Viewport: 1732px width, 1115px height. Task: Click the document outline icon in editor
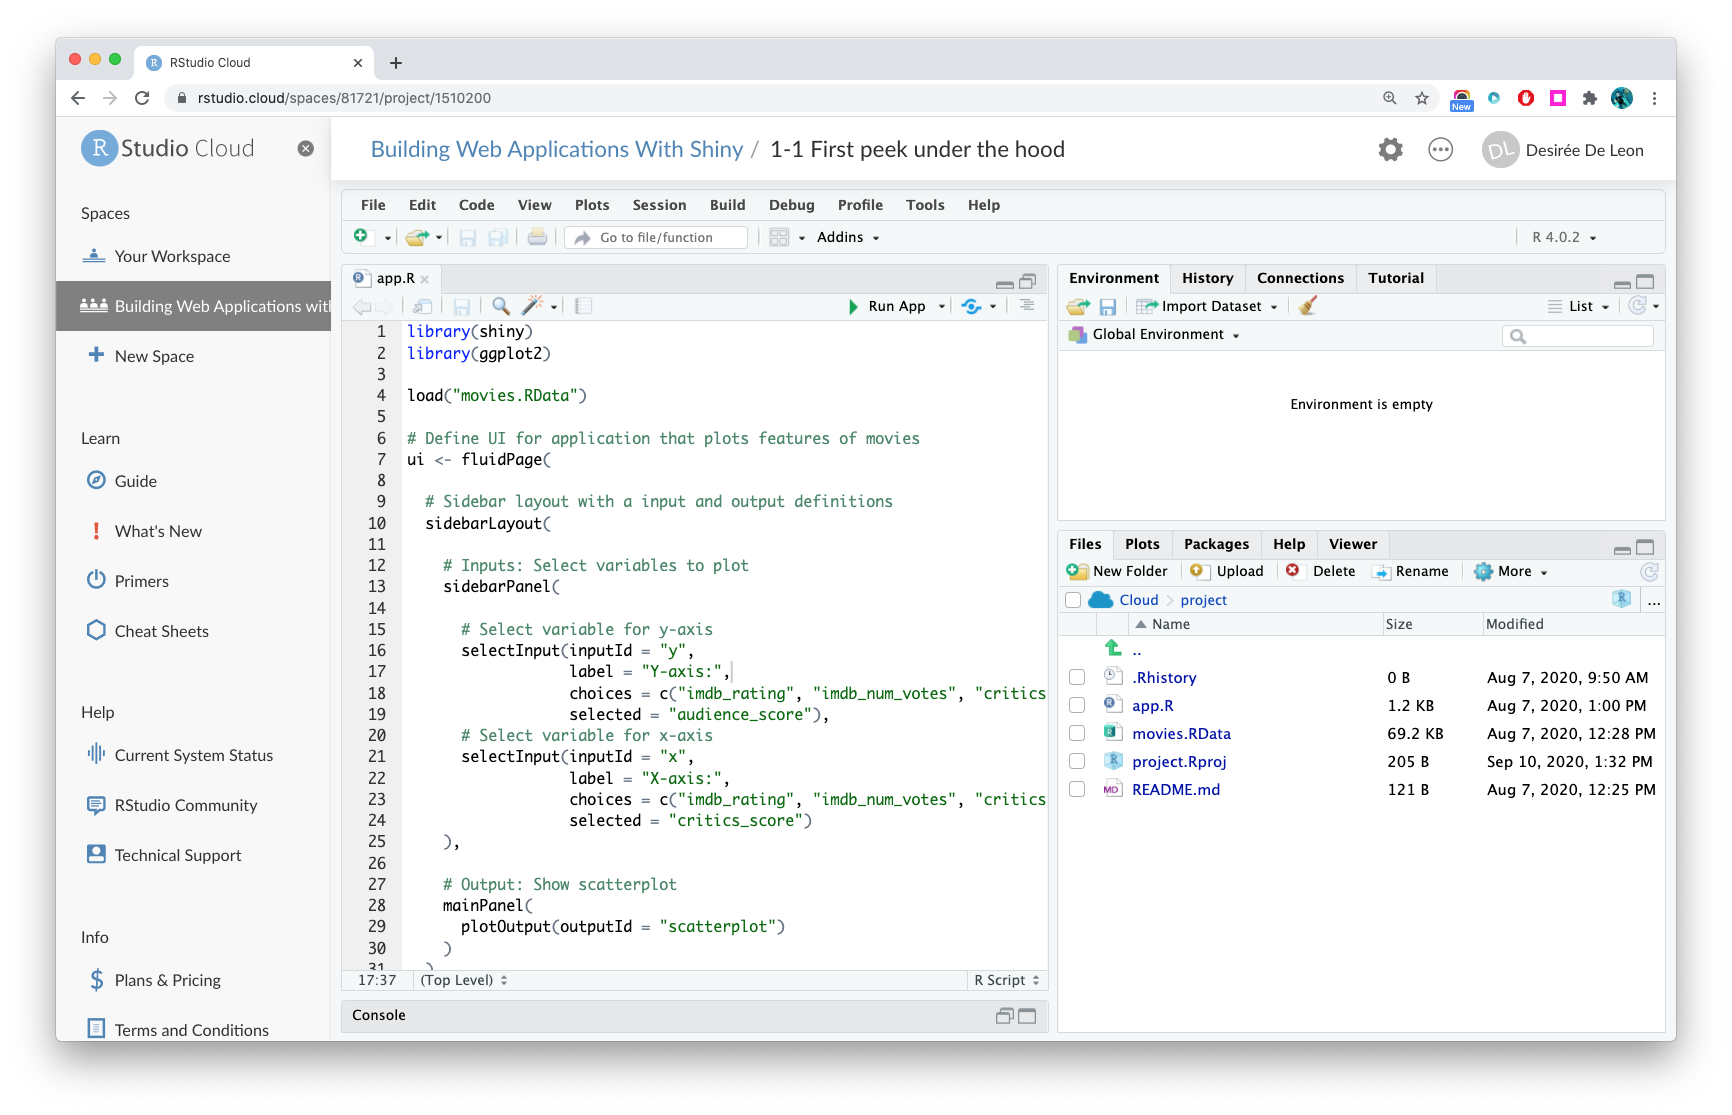pyautogui.click(x=1027, y=305)
